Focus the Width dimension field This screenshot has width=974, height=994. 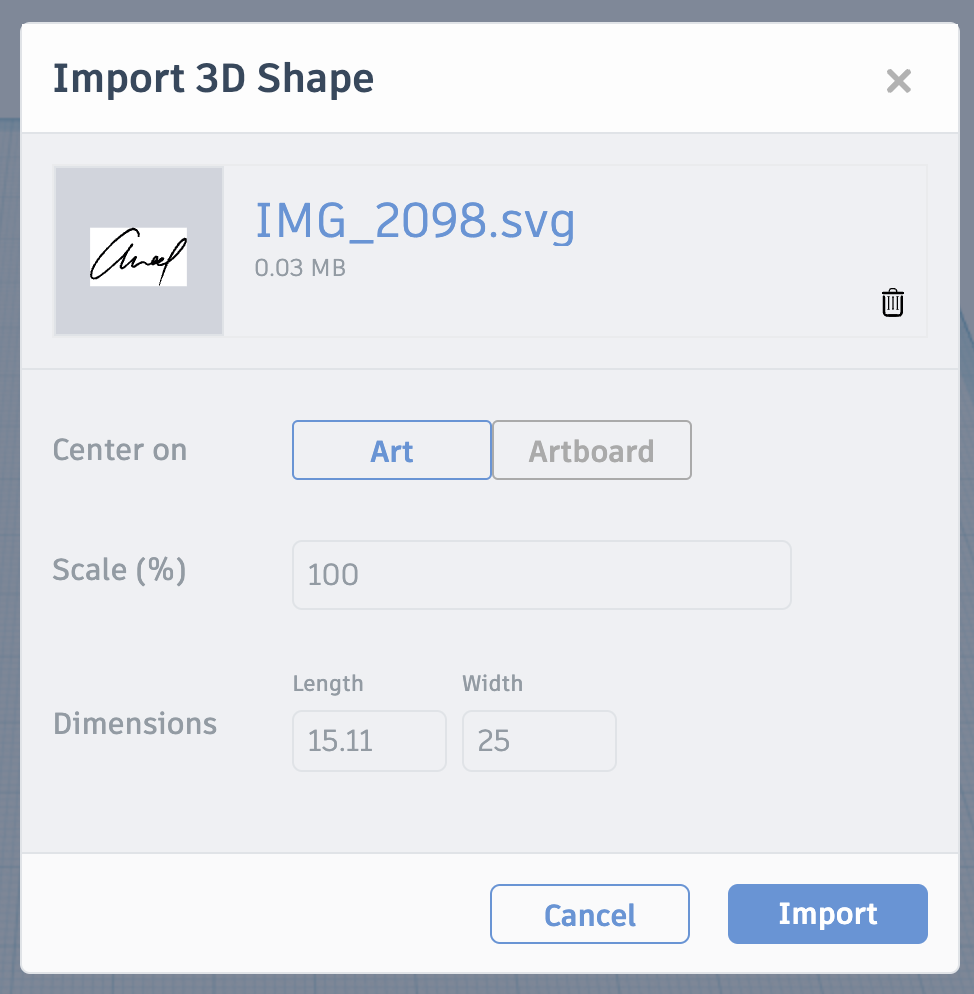click(539, 741)
